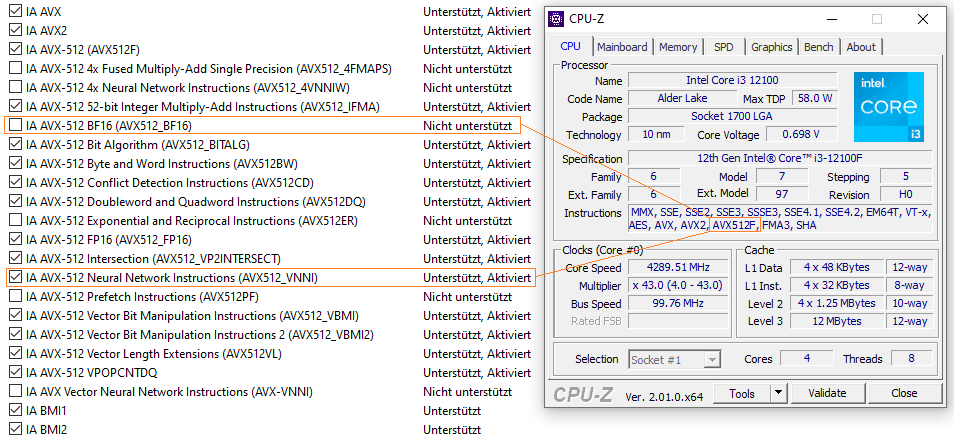The width and height of the screenshot is (954, 439).
Task: Click the L1 Inst. 4 x 32 KBytes field
Action: tap(837, 285)
